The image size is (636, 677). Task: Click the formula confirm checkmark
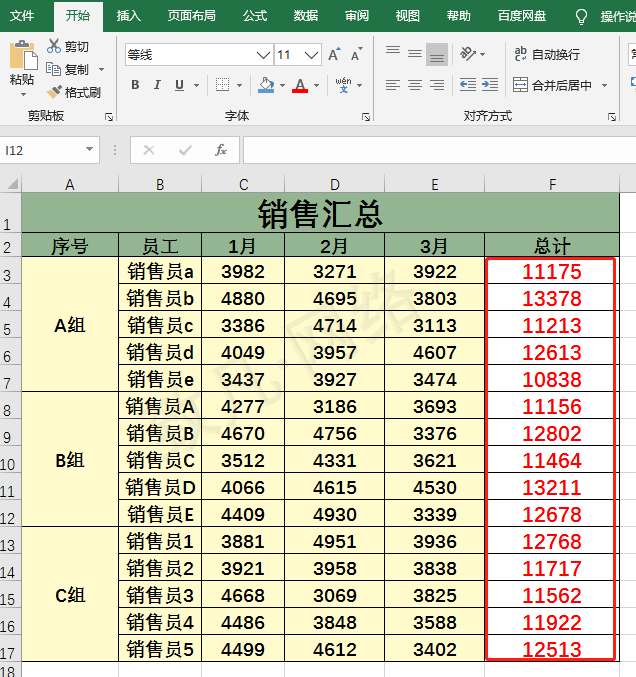pos(185,150)
